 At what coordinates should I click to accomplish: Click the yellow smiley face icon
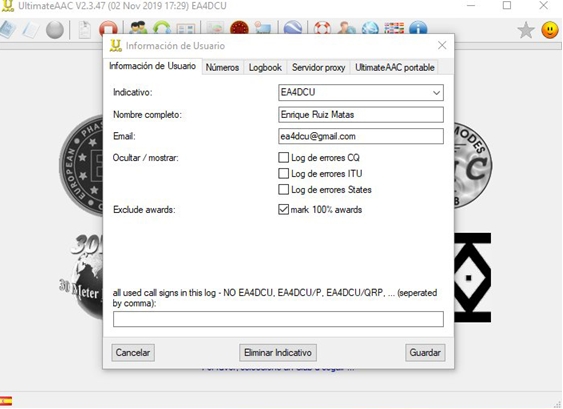[x=550, y=30]
